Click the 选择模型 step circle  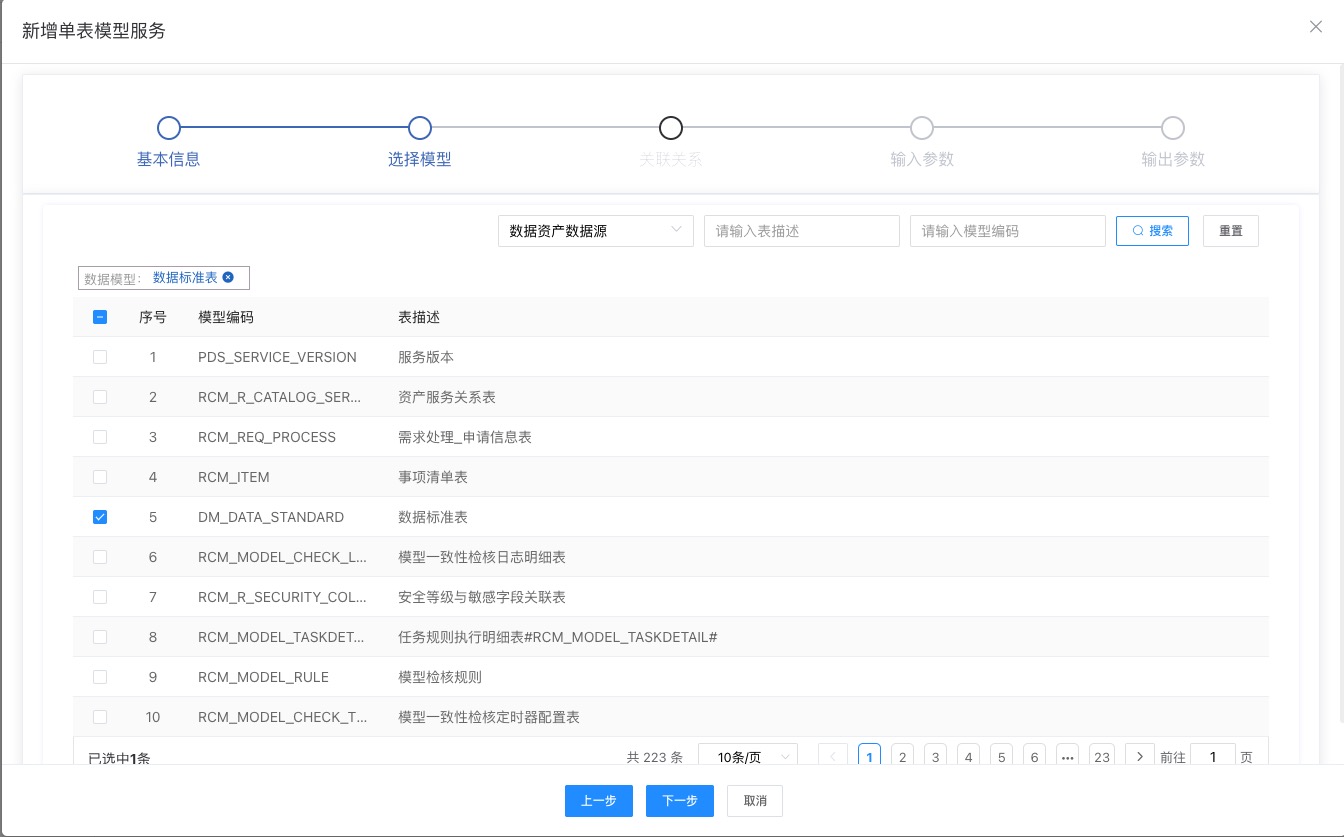tap(420, 128)
